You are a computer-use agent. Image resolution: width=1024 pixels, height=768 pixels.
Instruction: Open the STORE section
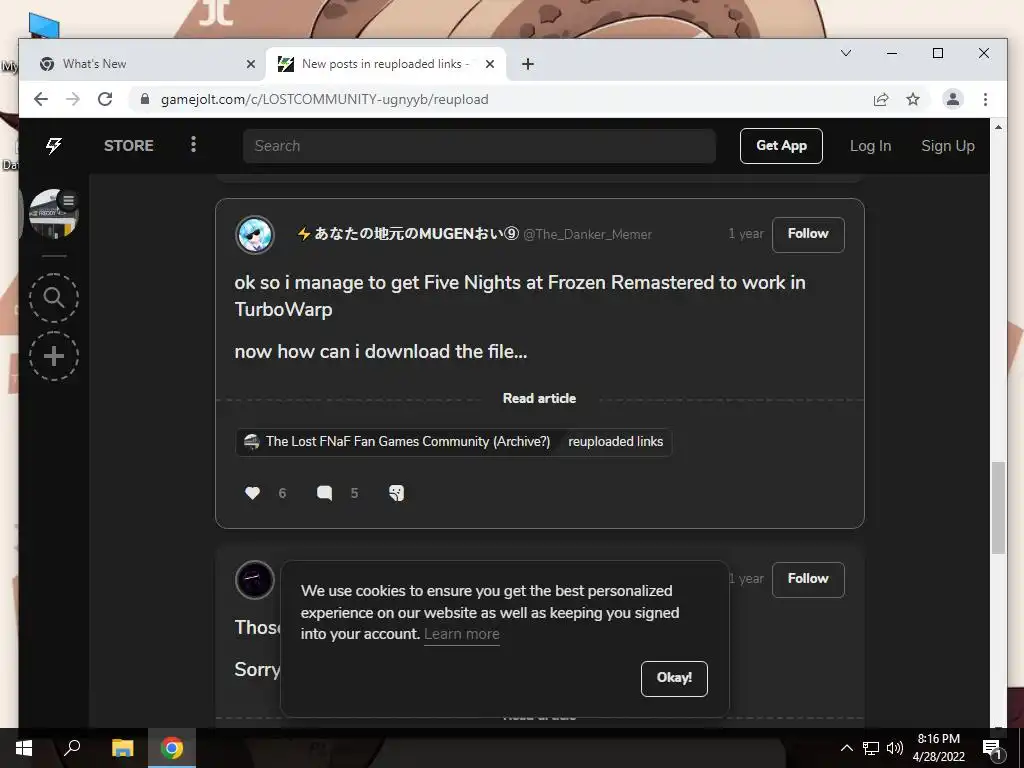[129, 146]
